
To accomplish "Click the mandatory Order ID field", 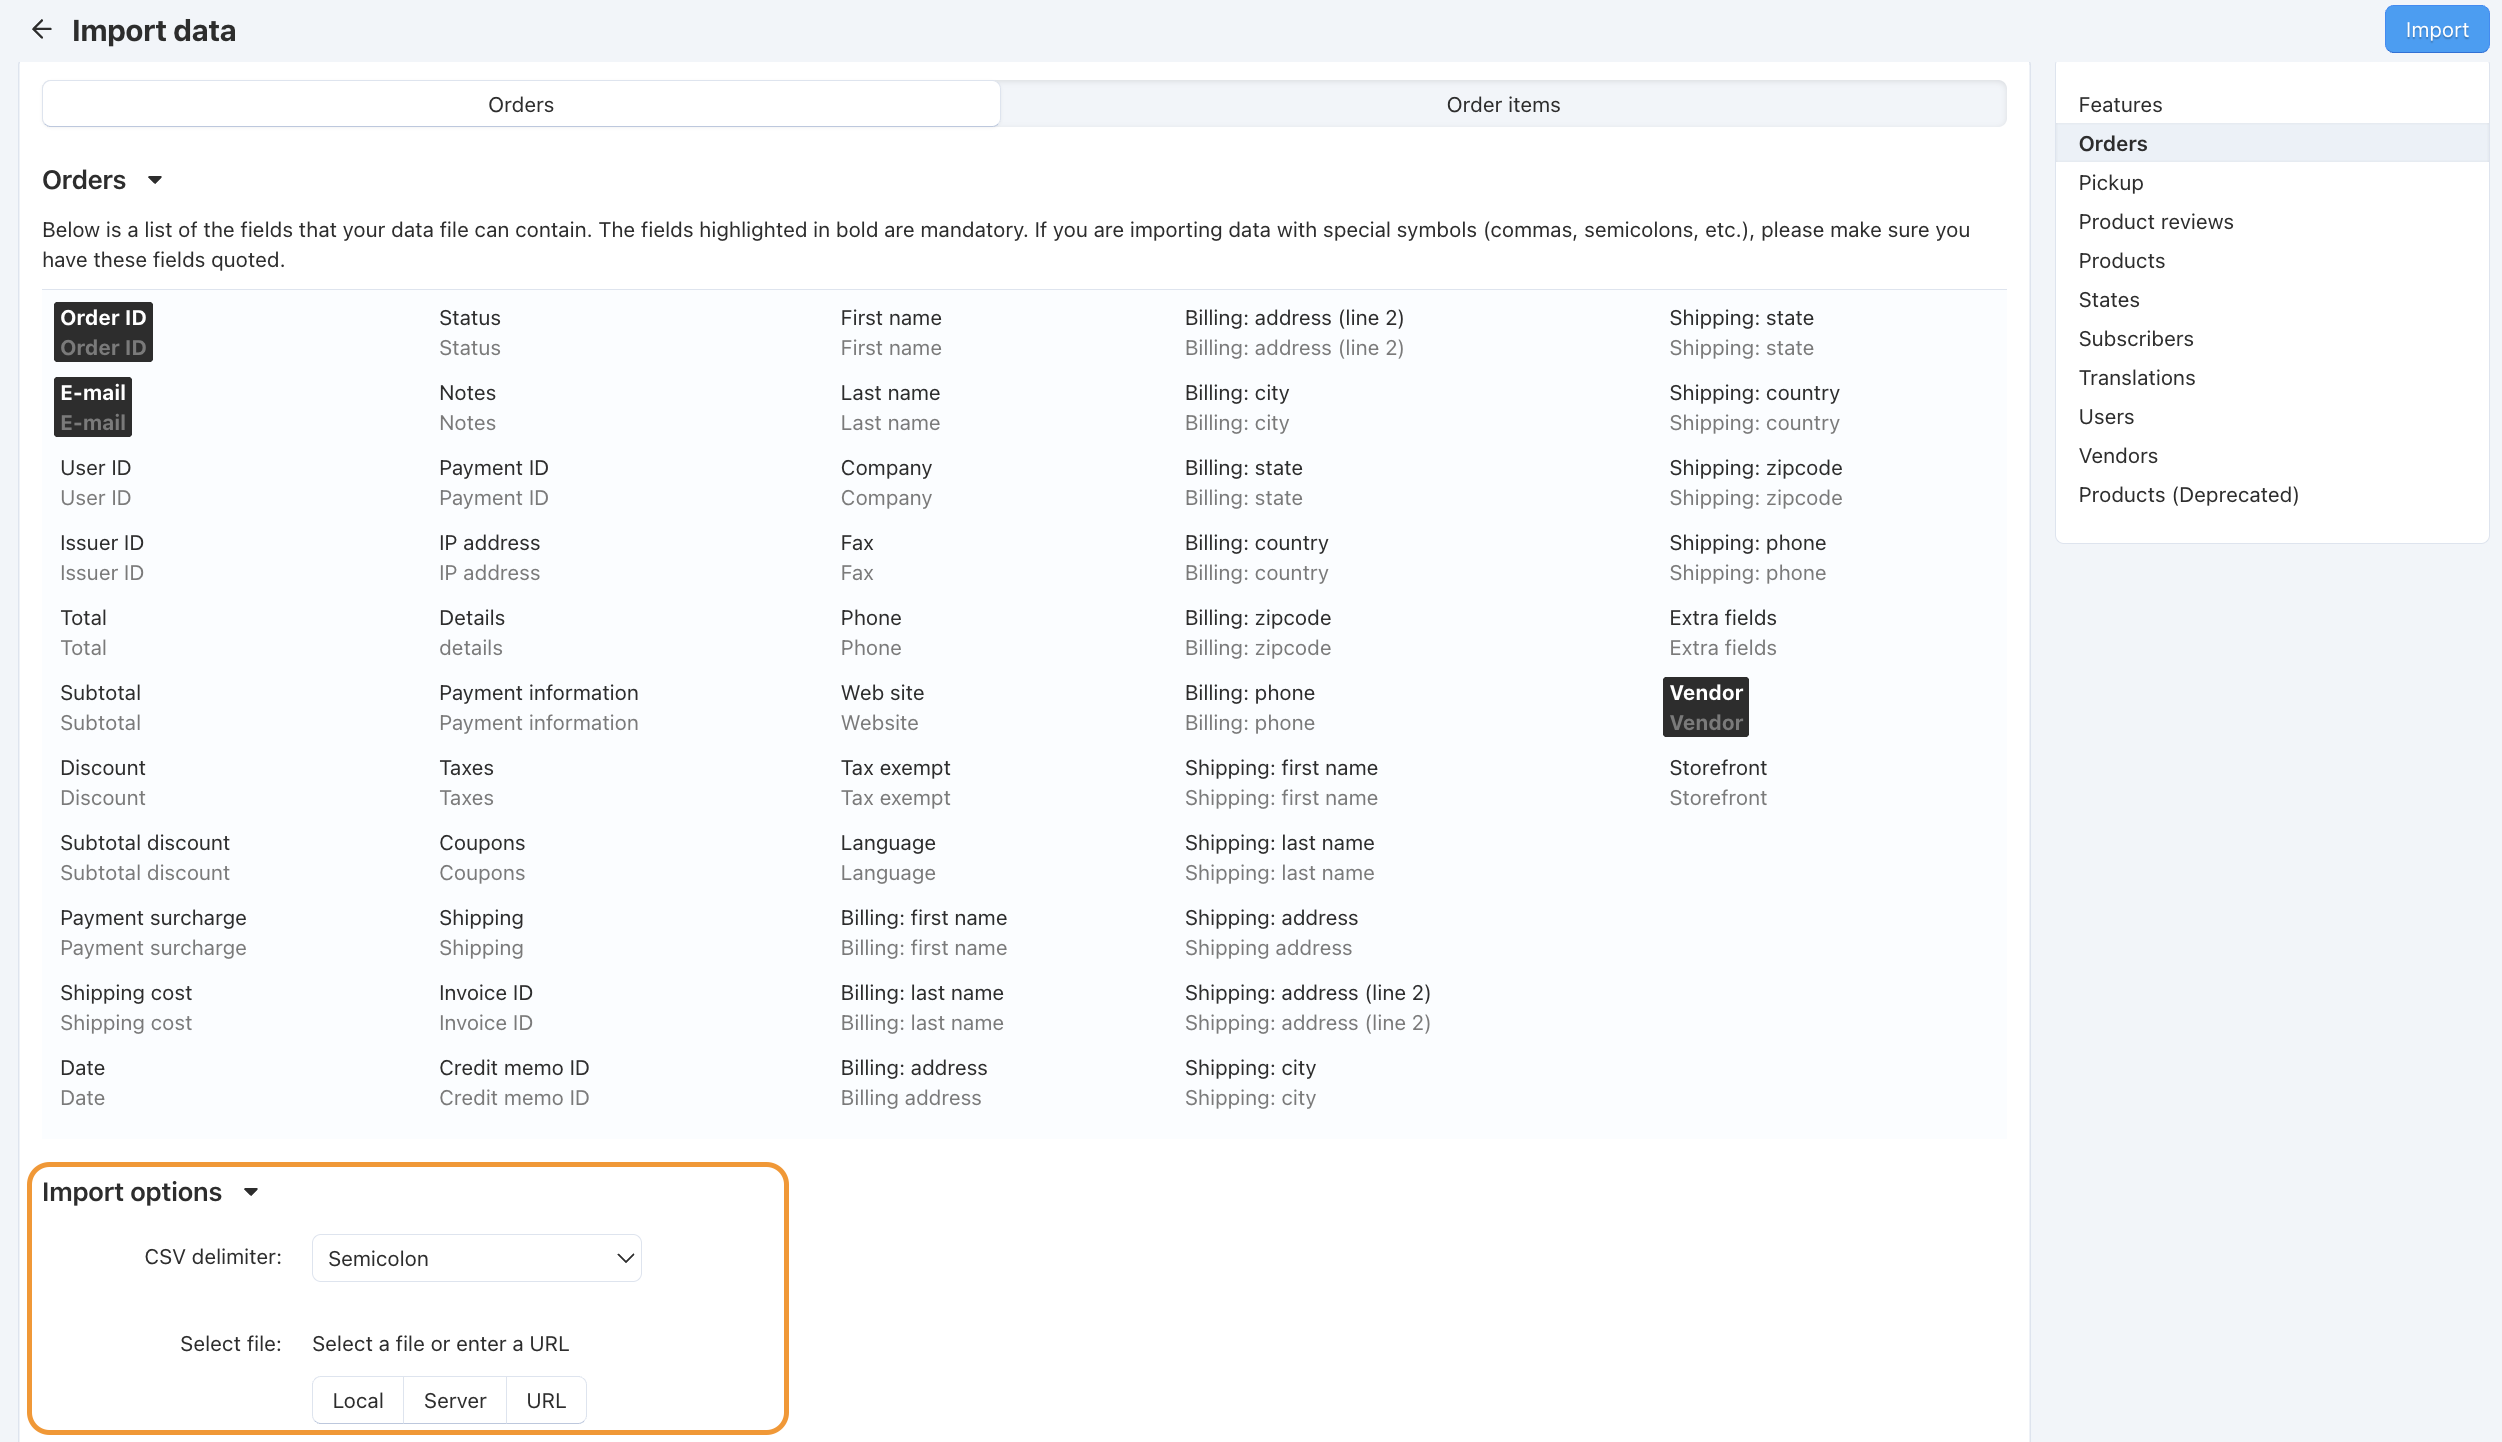I will click(x=103, y=332).
